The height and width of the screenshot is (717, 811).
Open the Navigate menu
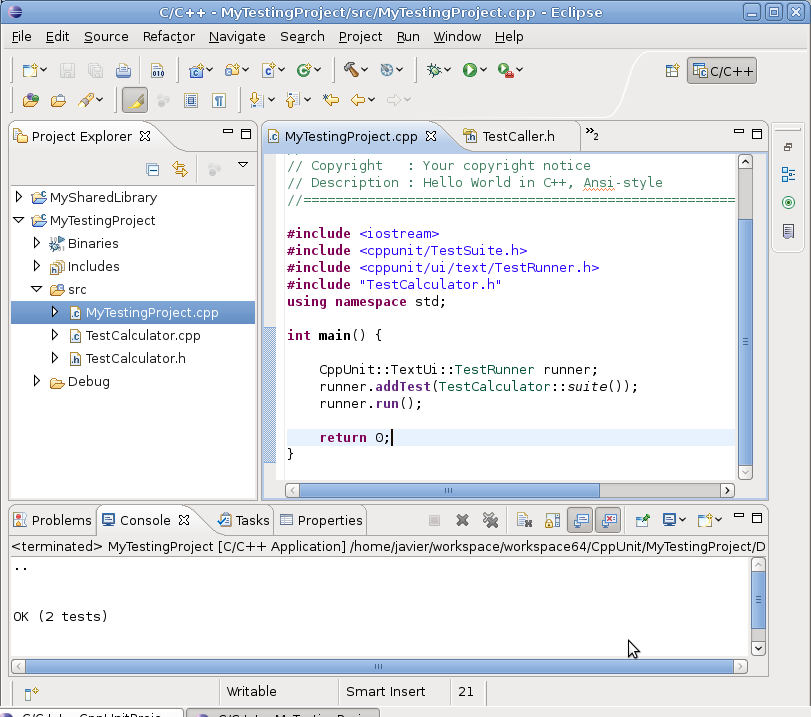coord(237,37)
